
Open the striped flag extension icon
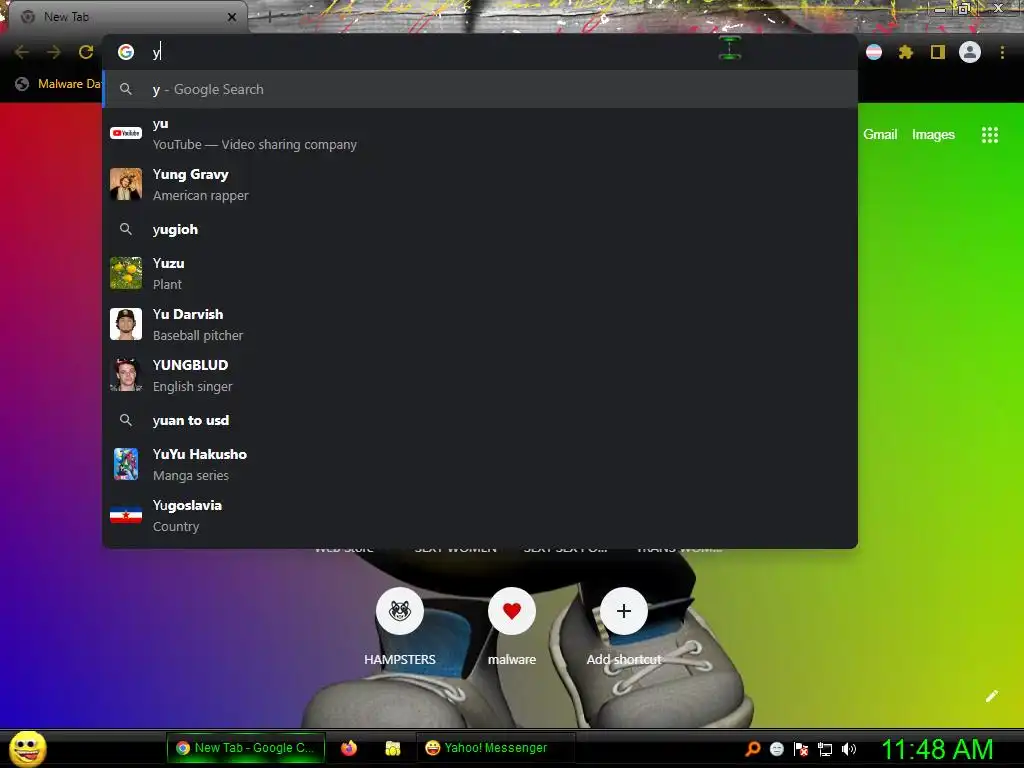[x=874, y=52]
